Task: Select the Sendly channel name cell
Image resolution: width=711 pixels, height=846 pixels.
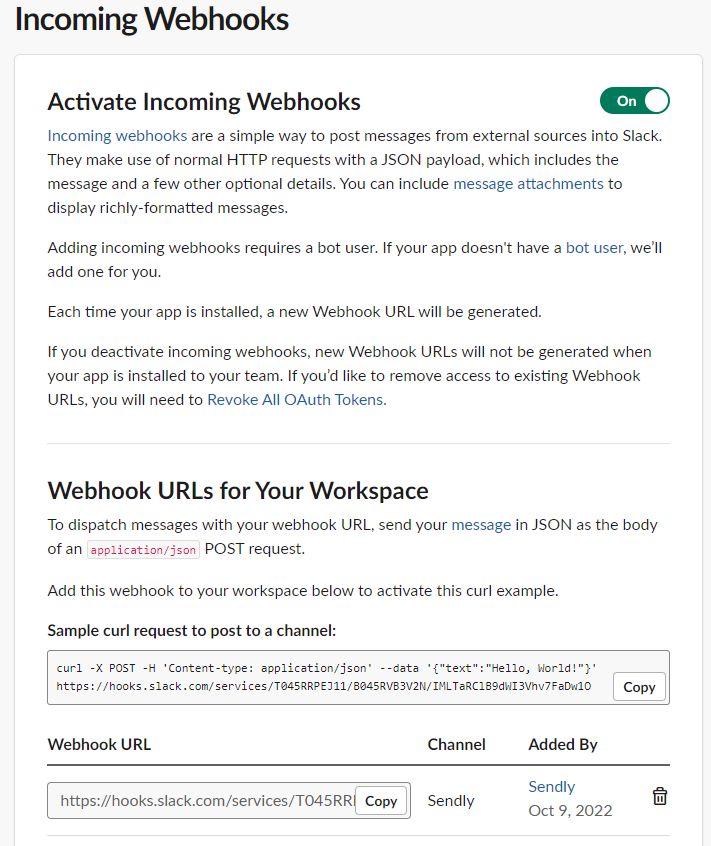Action: [x=451, y=800]
